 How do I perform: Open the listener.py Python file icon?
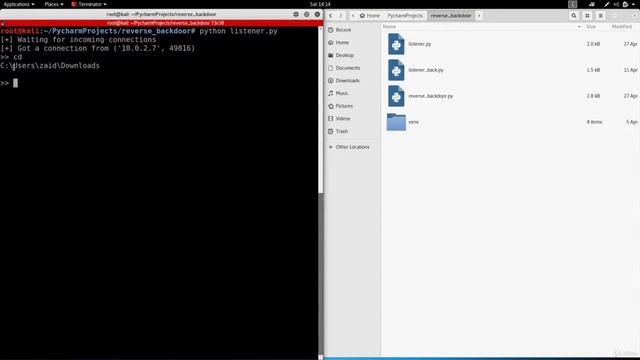pyautogui.click(x=396, y=44)
